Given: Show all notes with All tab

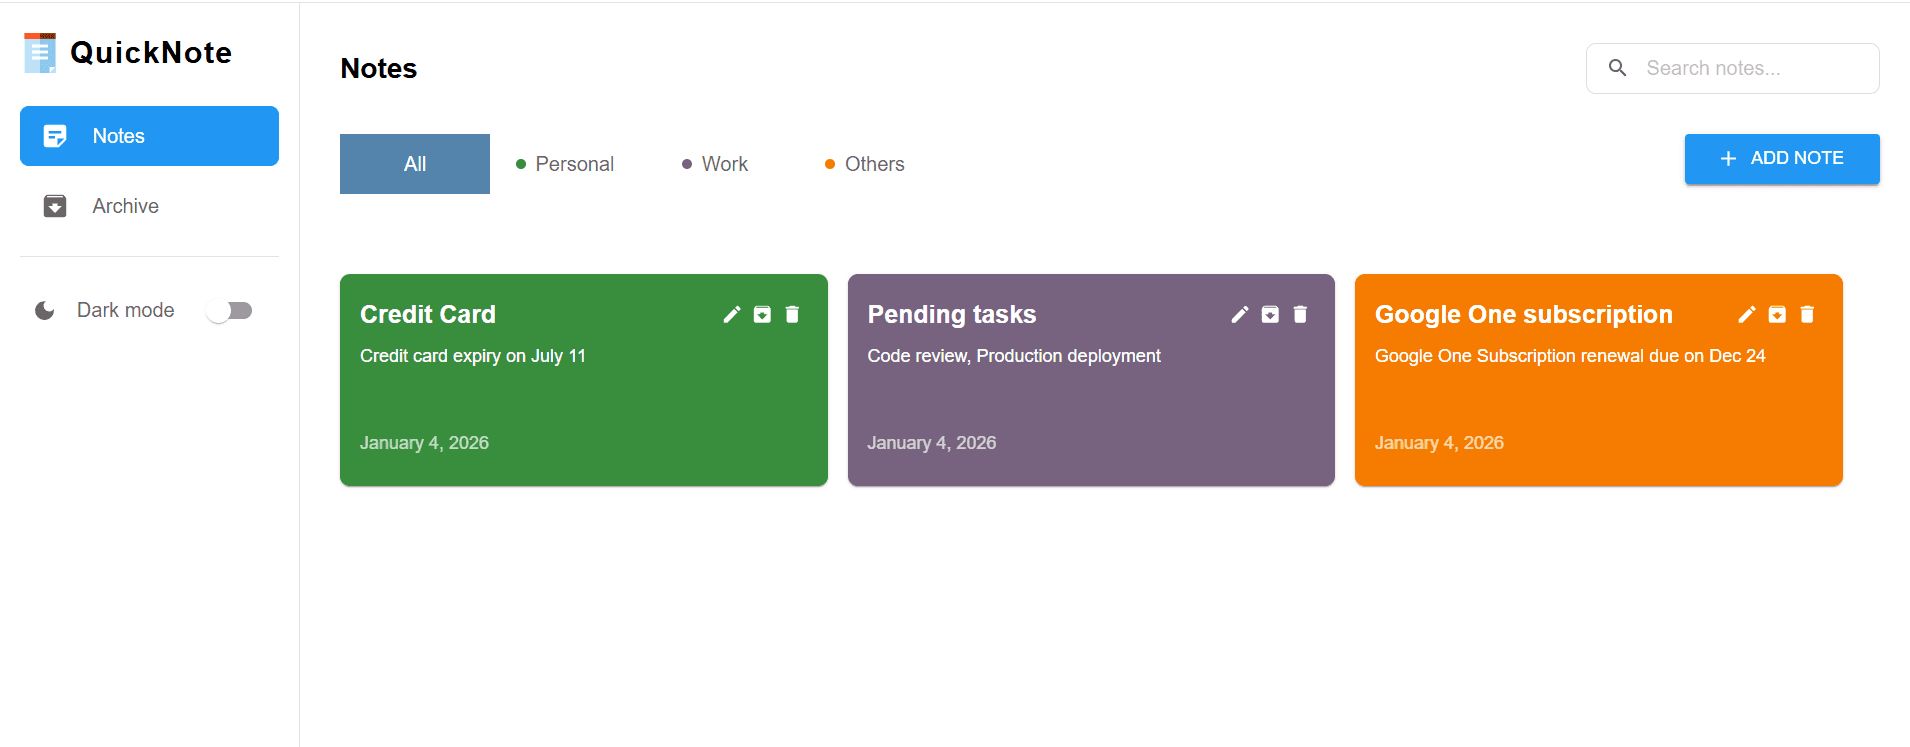Looking at the screenshot, I should [415, 164].
